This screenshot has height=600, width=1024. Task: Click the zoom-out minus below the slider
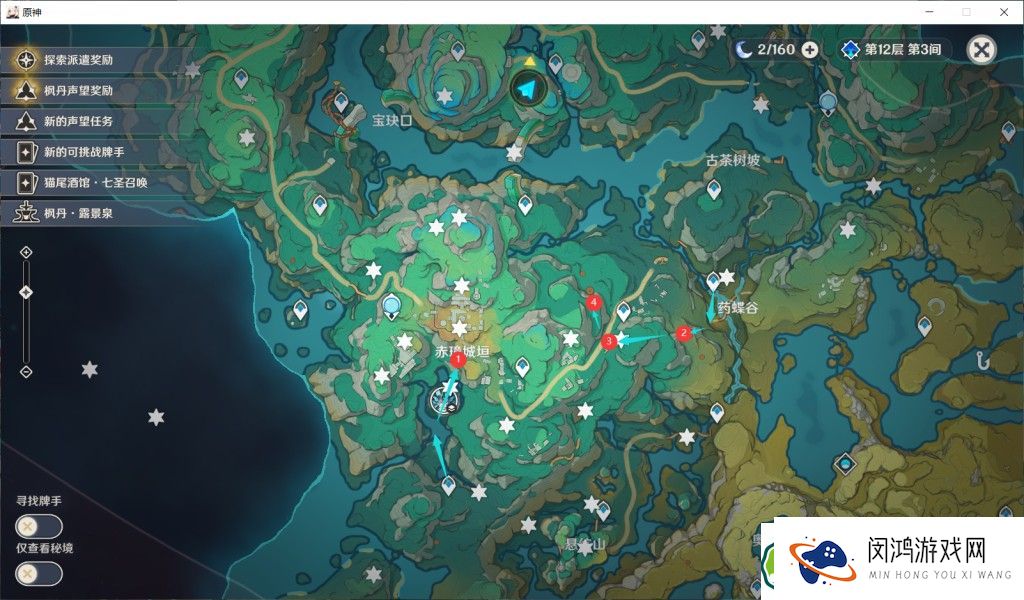(x=26, y=372)
